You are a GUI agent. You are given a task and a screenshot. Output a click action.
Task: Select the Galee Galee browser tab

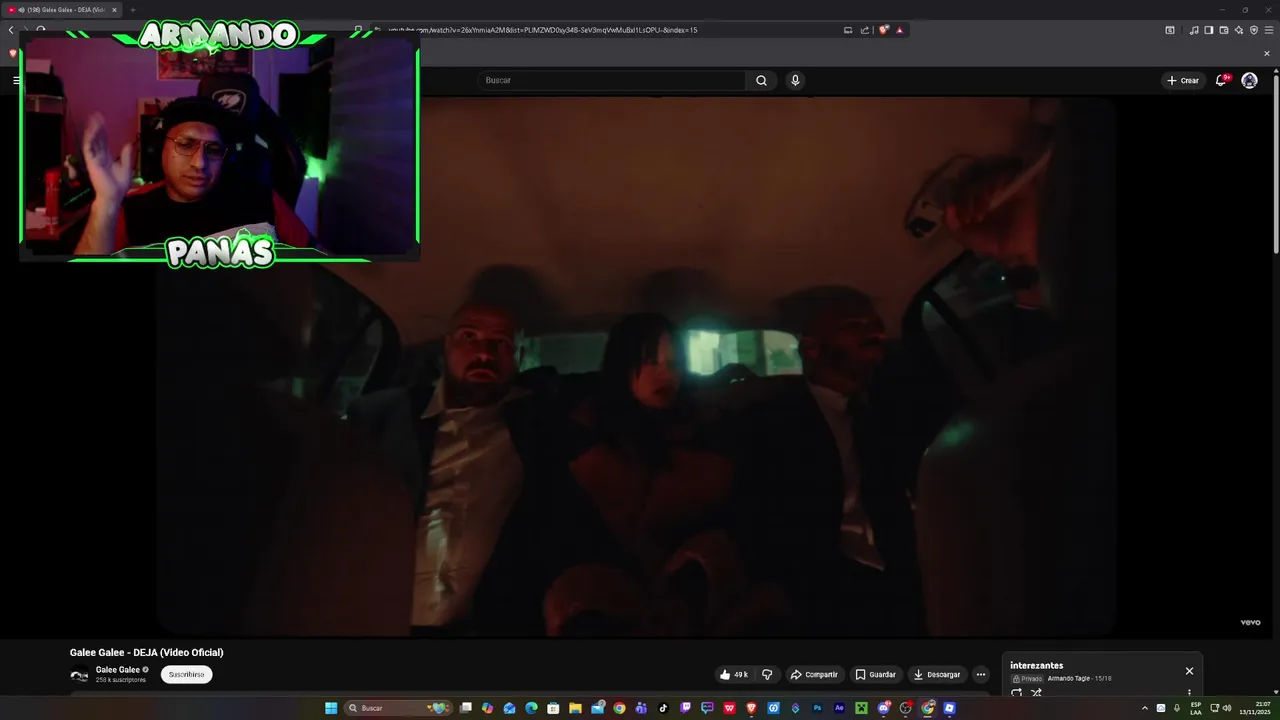[x=62, y=10]
